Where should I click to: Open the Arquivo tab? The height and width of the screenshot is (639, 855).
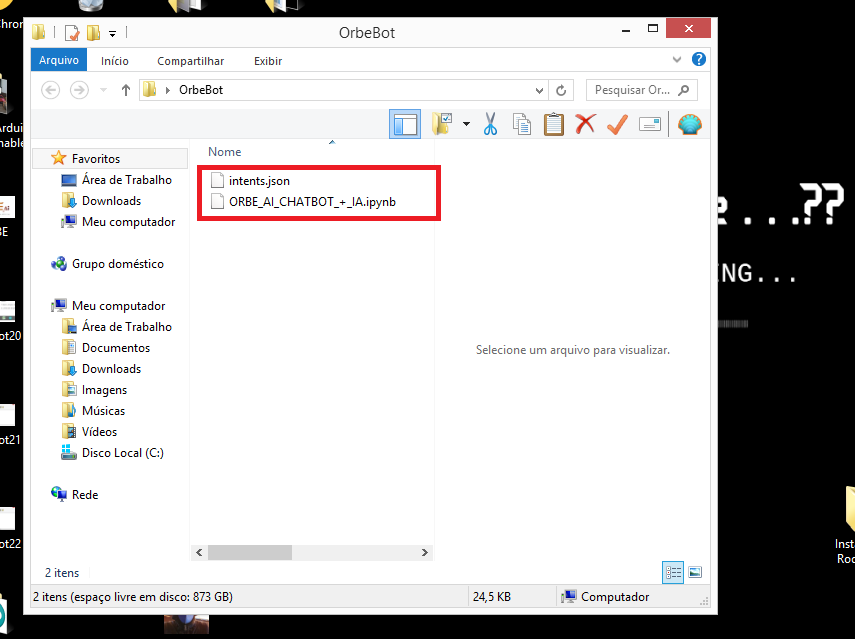(59, 60)
